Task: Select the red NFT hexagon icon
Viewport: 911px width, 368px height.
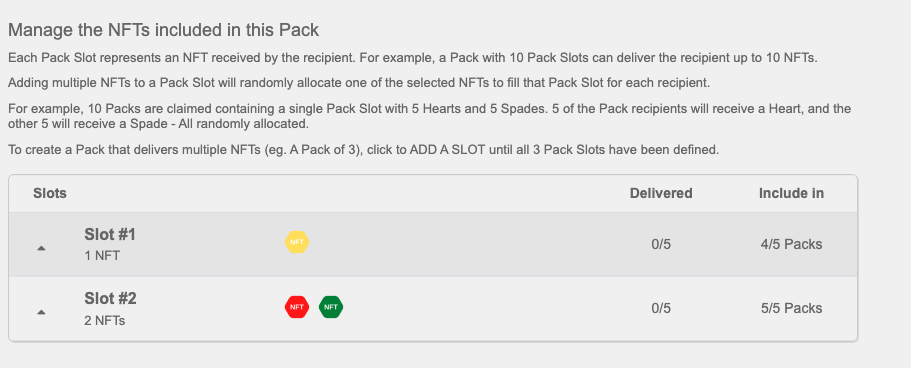Action: click(296, 307)
